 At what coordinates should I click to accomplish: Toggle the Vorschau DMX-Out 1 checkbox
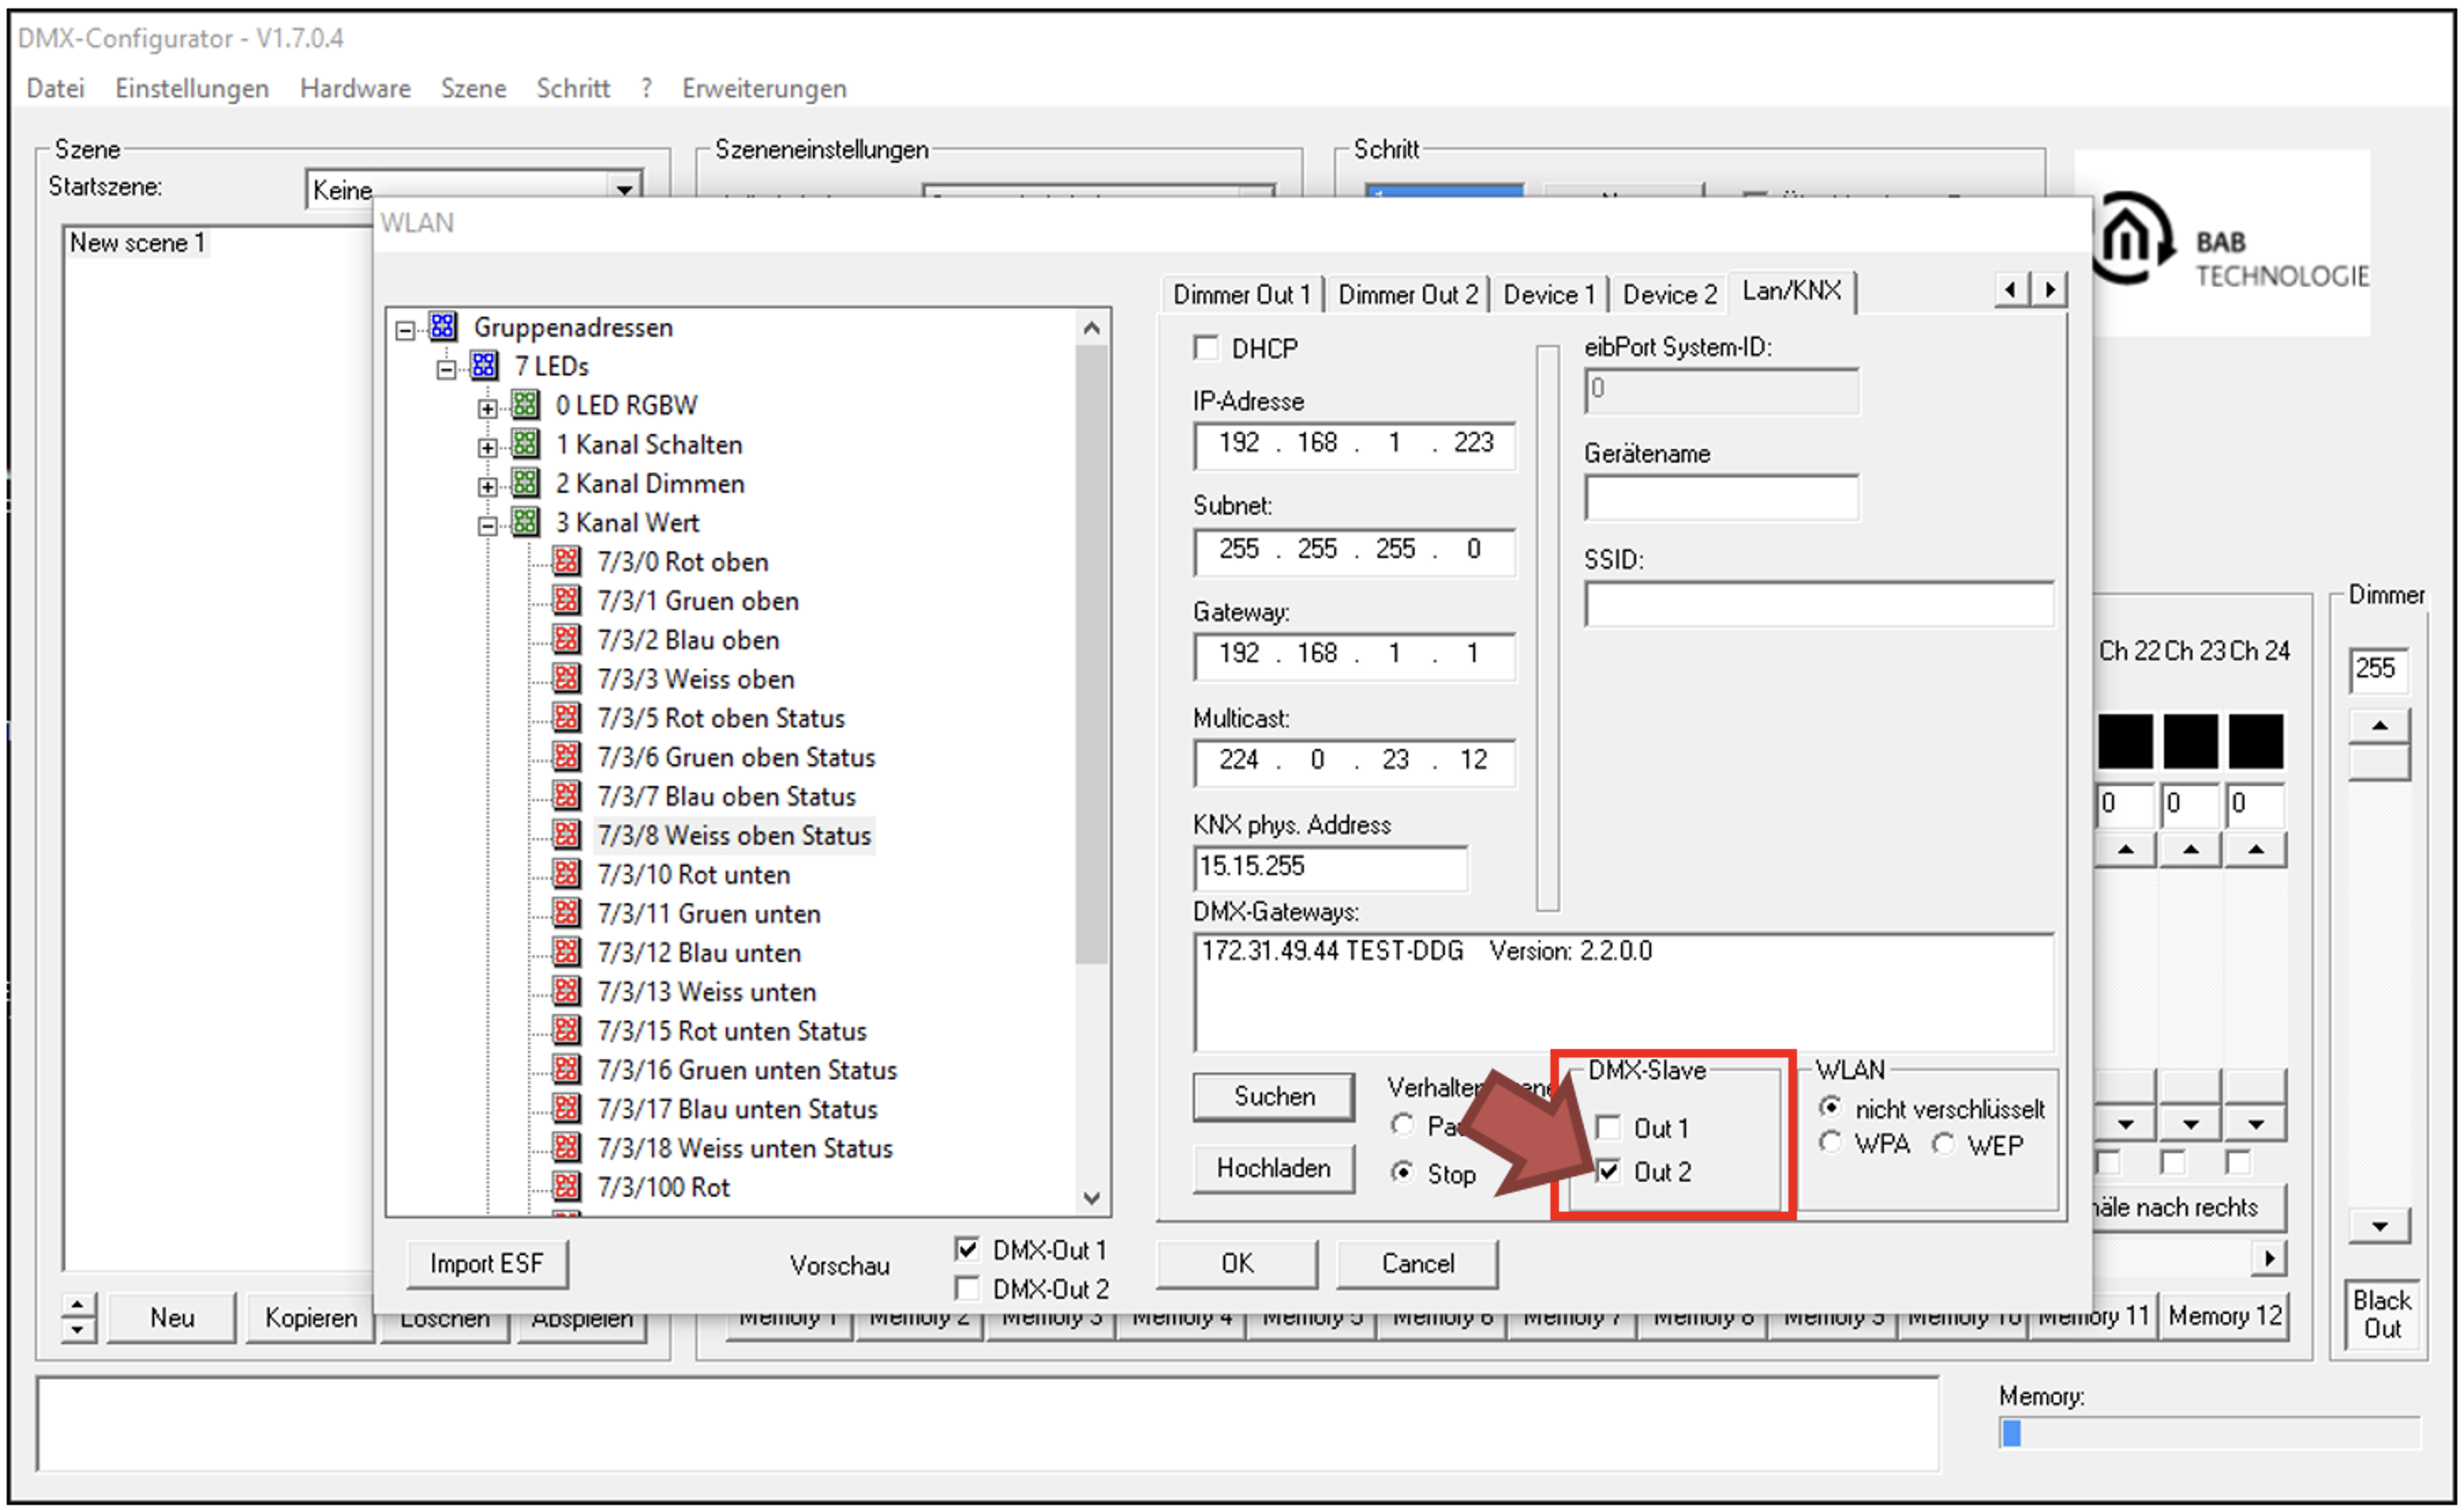point(967,1249)
